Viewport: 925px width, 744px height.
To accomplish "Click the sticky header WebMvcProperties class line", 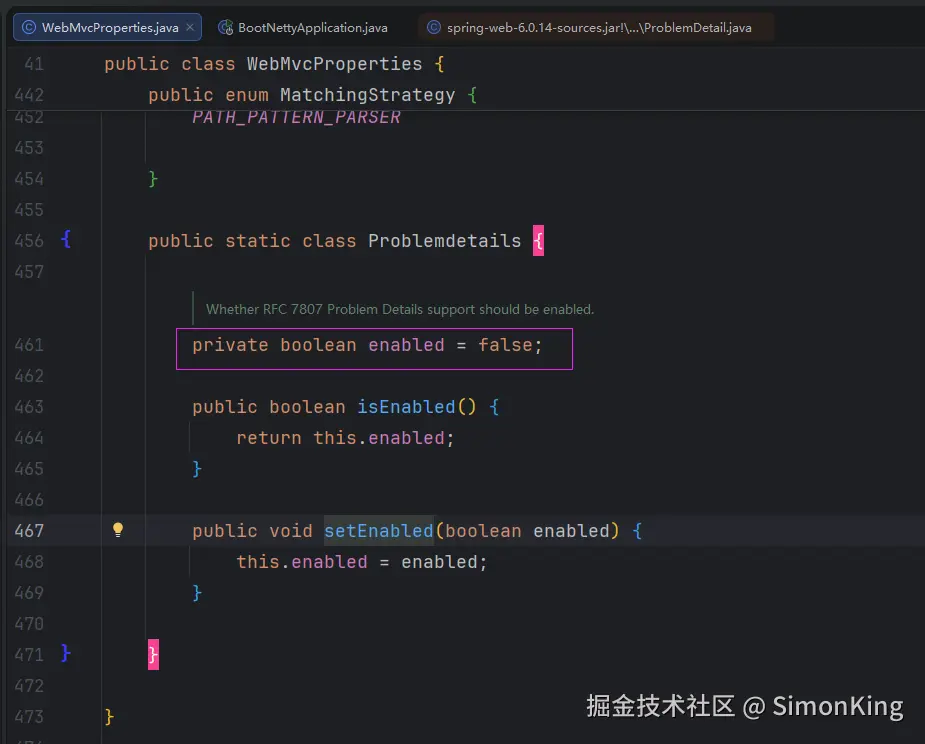I will point(274,64).
